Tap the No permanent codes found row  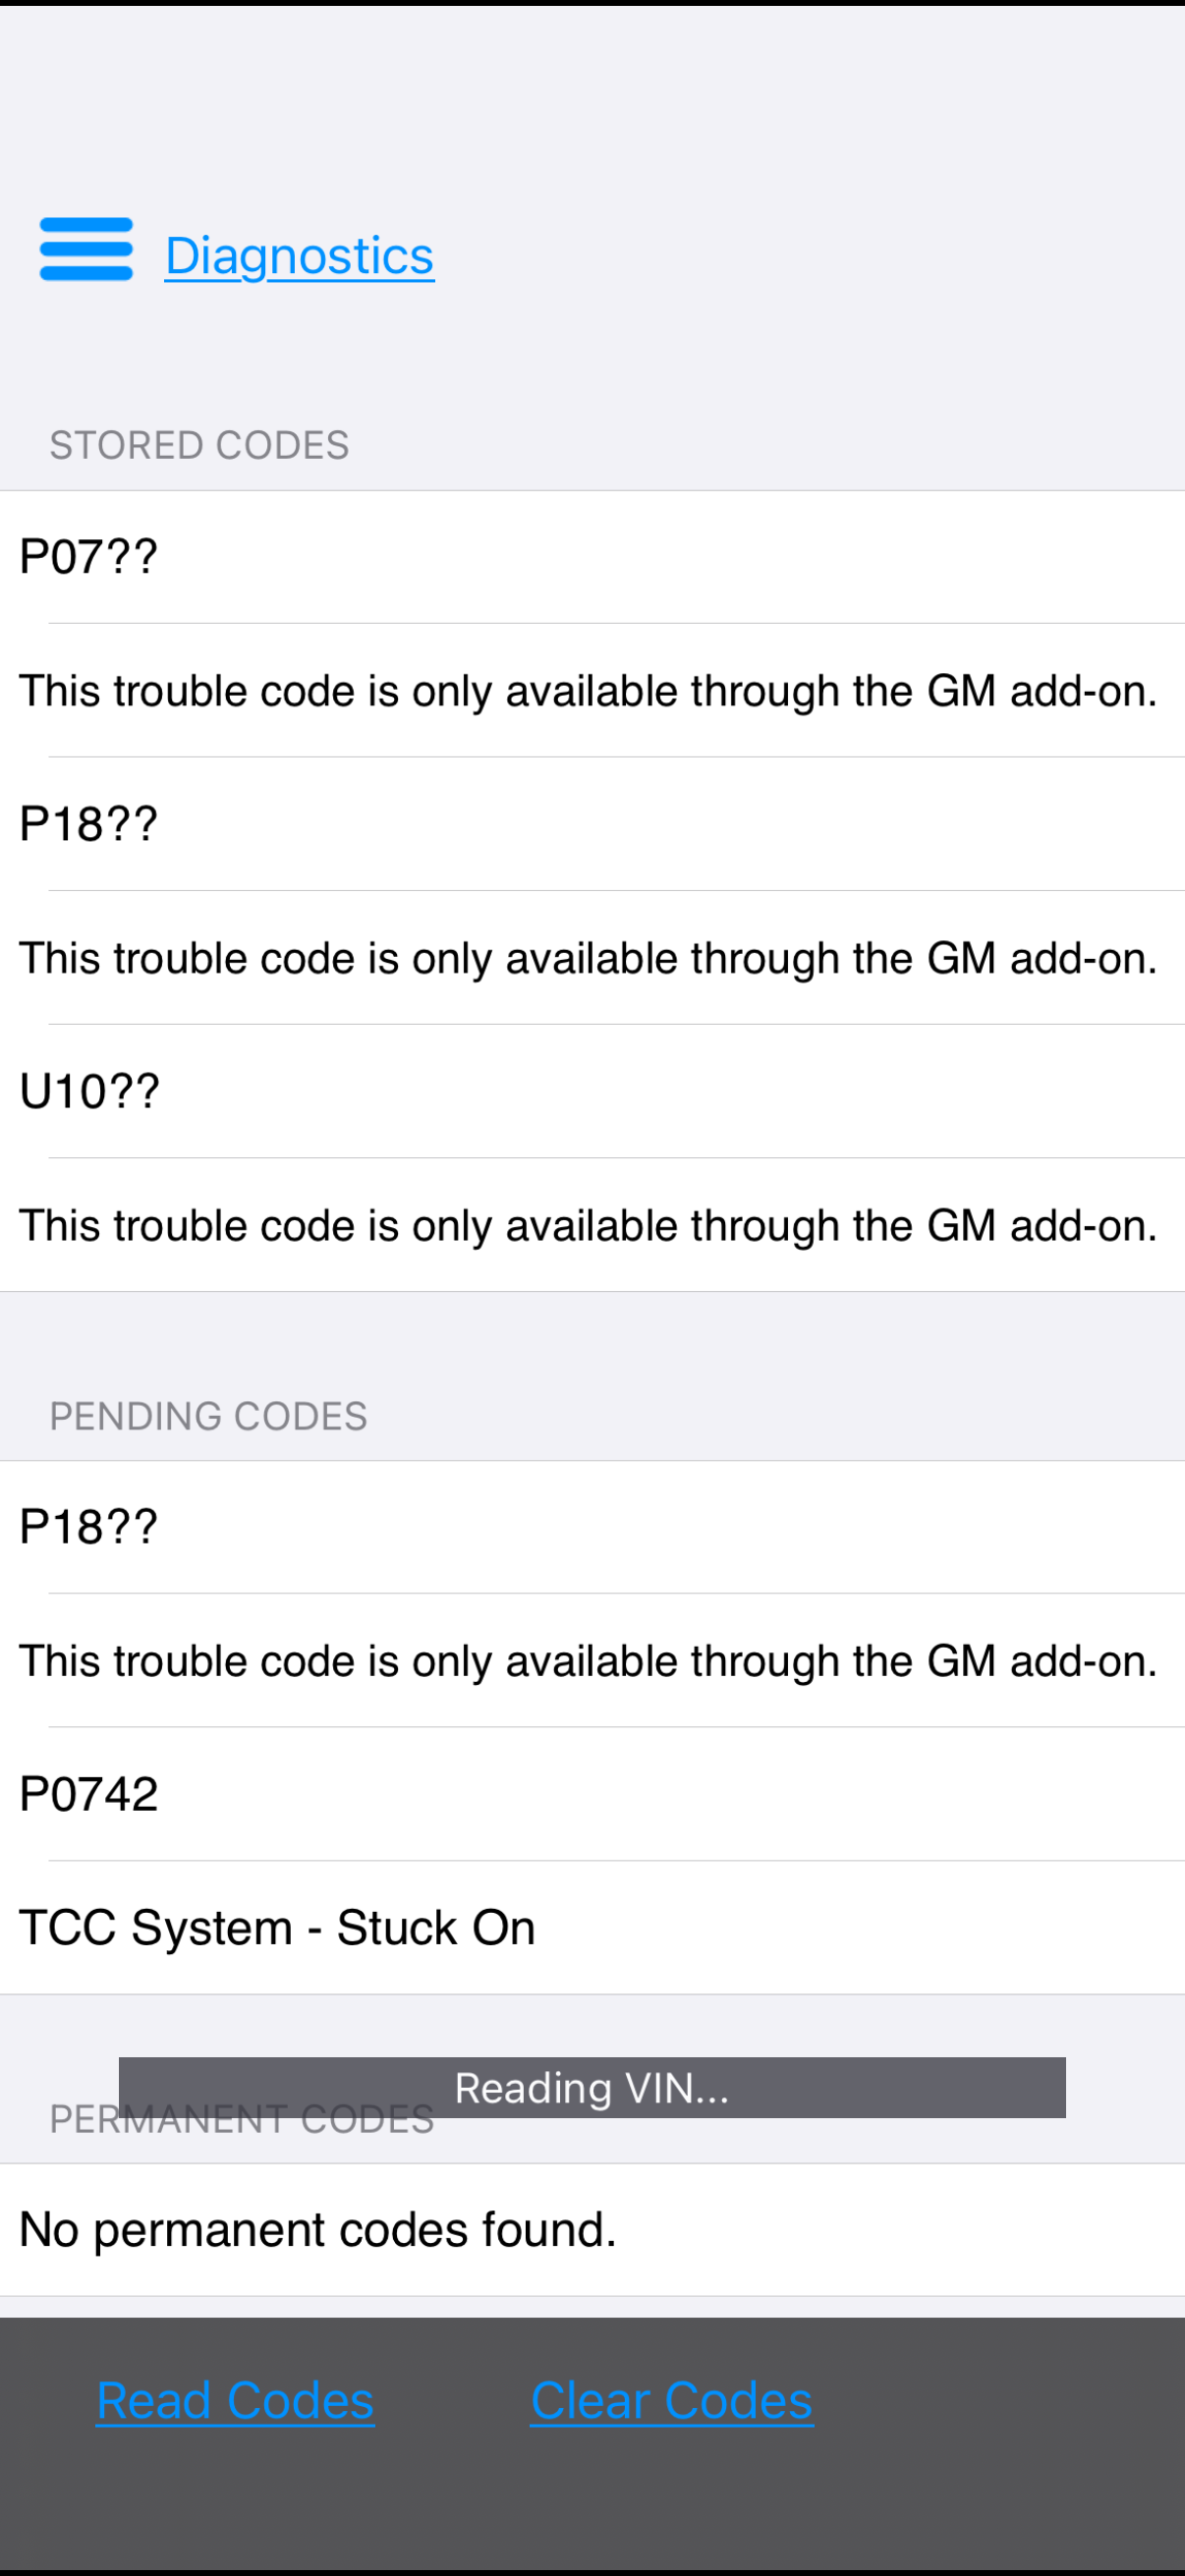pyautogui.click(x=592, y=2230)
